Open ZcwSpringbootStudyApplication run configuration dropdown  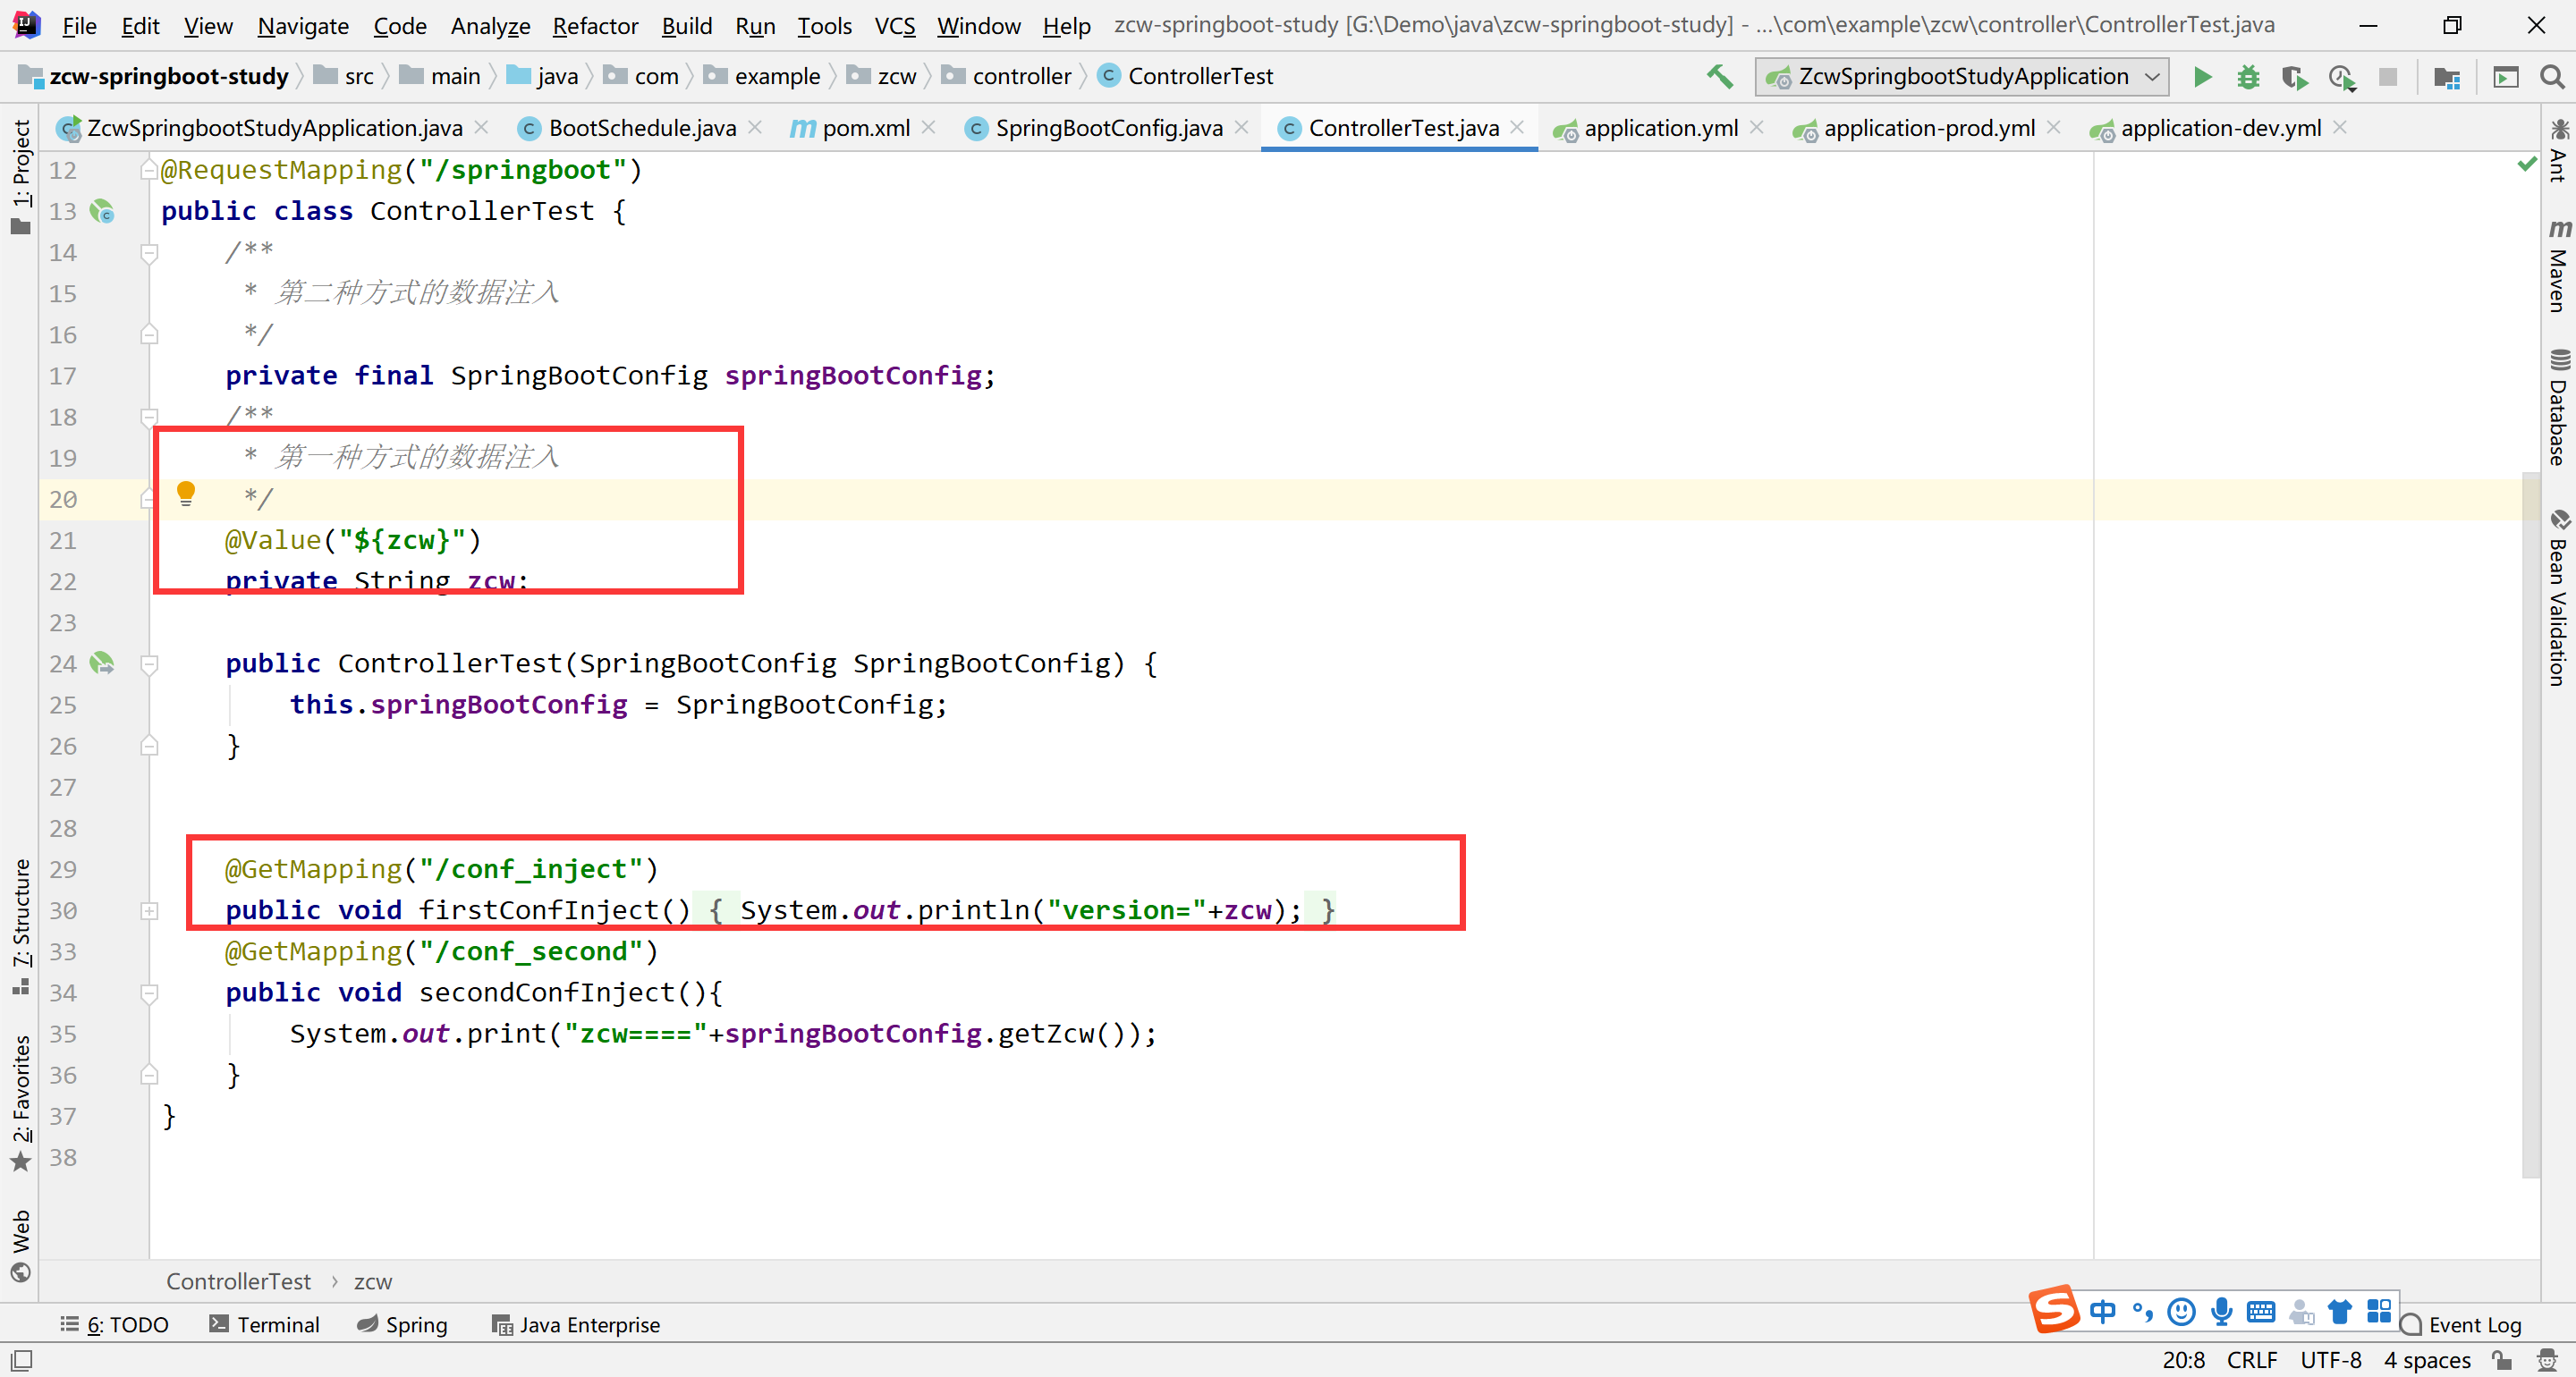point(1962,77)
